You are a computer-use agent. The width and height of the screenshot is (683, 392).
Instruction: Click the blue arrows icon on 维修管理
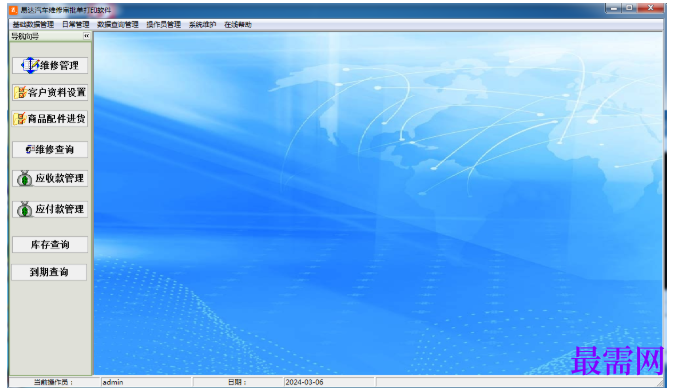(x=30, y=65)
